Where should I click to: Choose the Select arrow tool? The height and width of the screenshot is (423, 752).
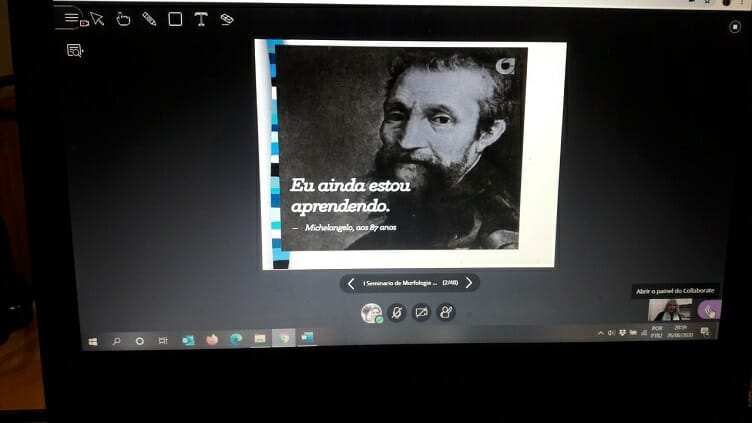tap(97, 19)
